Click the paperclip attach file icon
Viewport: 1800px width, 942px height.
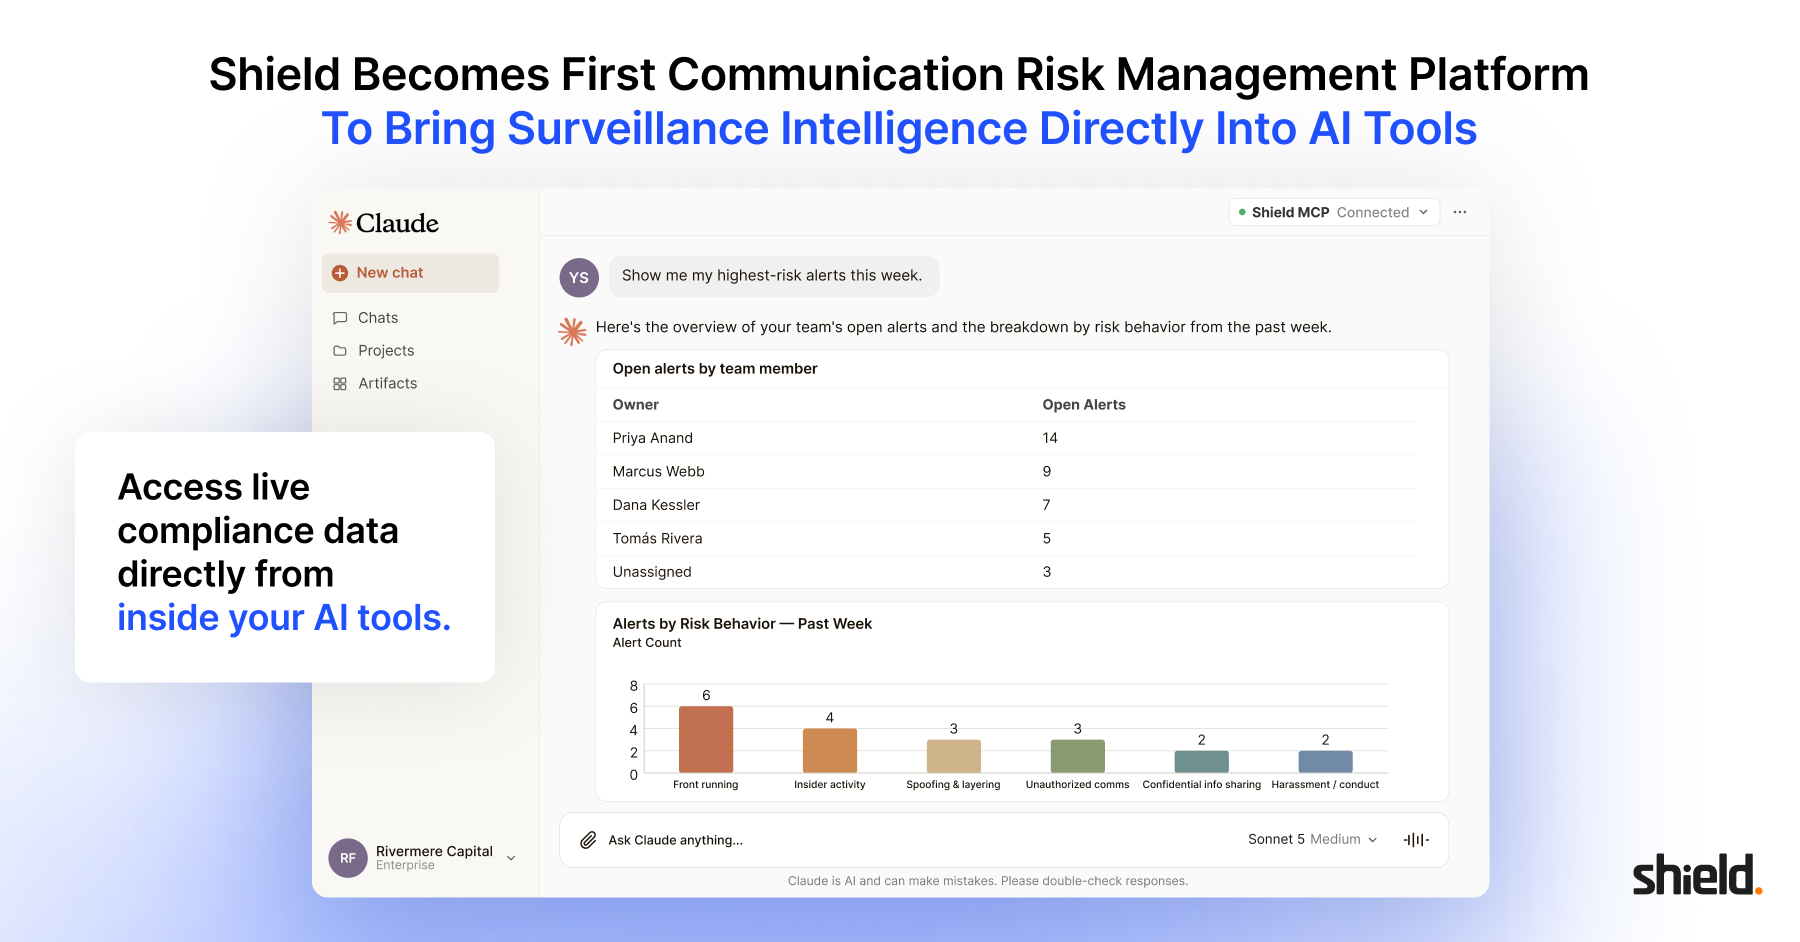click(x=588, y=840)
